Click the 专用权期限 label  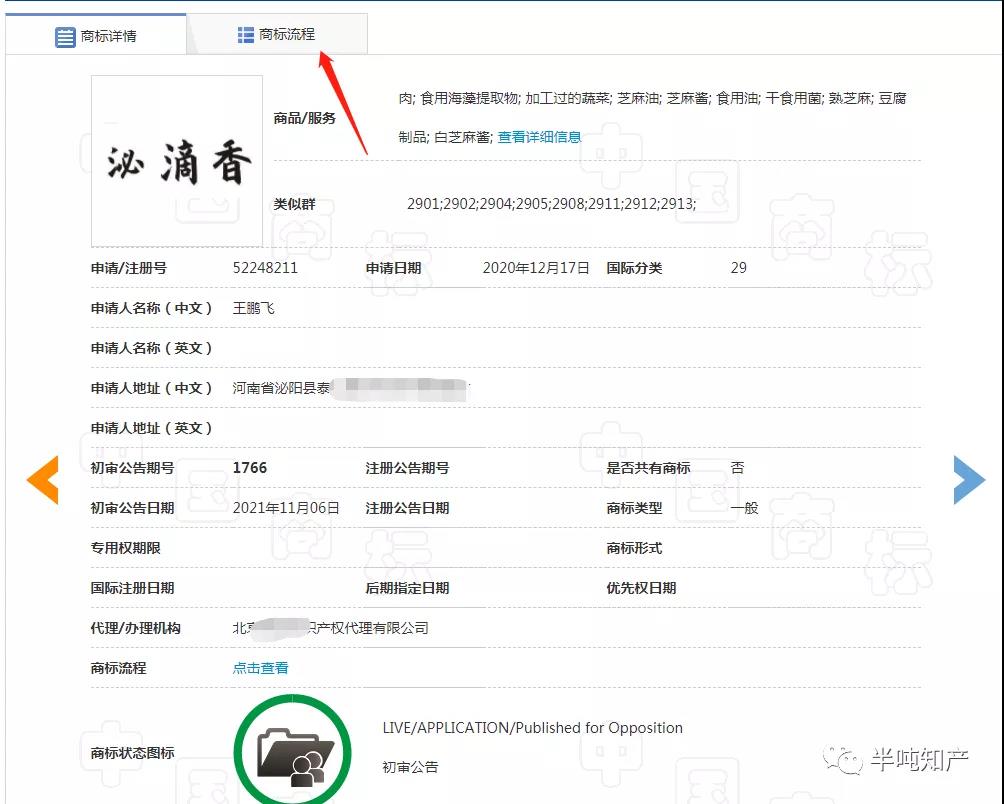pyautogui.click(x=126, y=548)
